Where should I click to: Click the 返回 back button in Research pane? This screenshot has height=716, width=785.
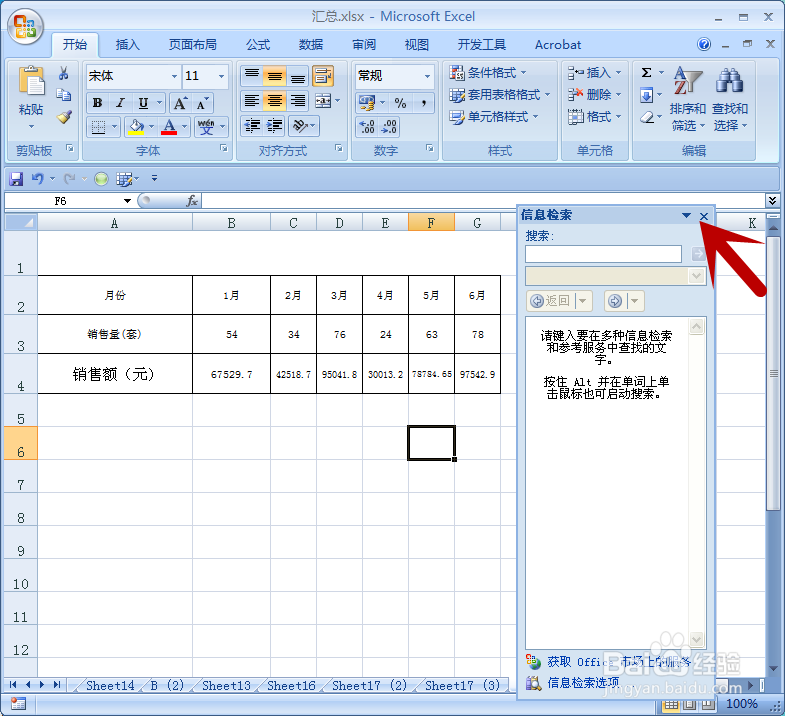click(x=551, y=300)
